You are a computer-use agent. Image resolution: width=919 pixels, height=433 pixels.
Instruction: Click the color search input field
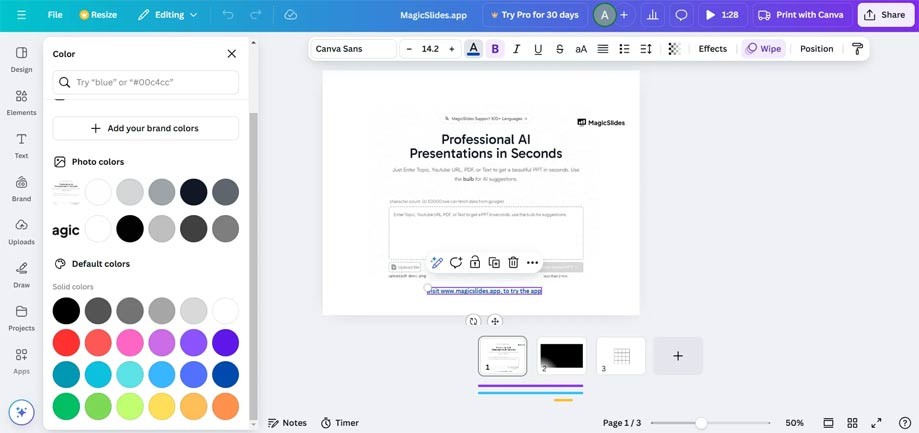[x=145, y=82]
